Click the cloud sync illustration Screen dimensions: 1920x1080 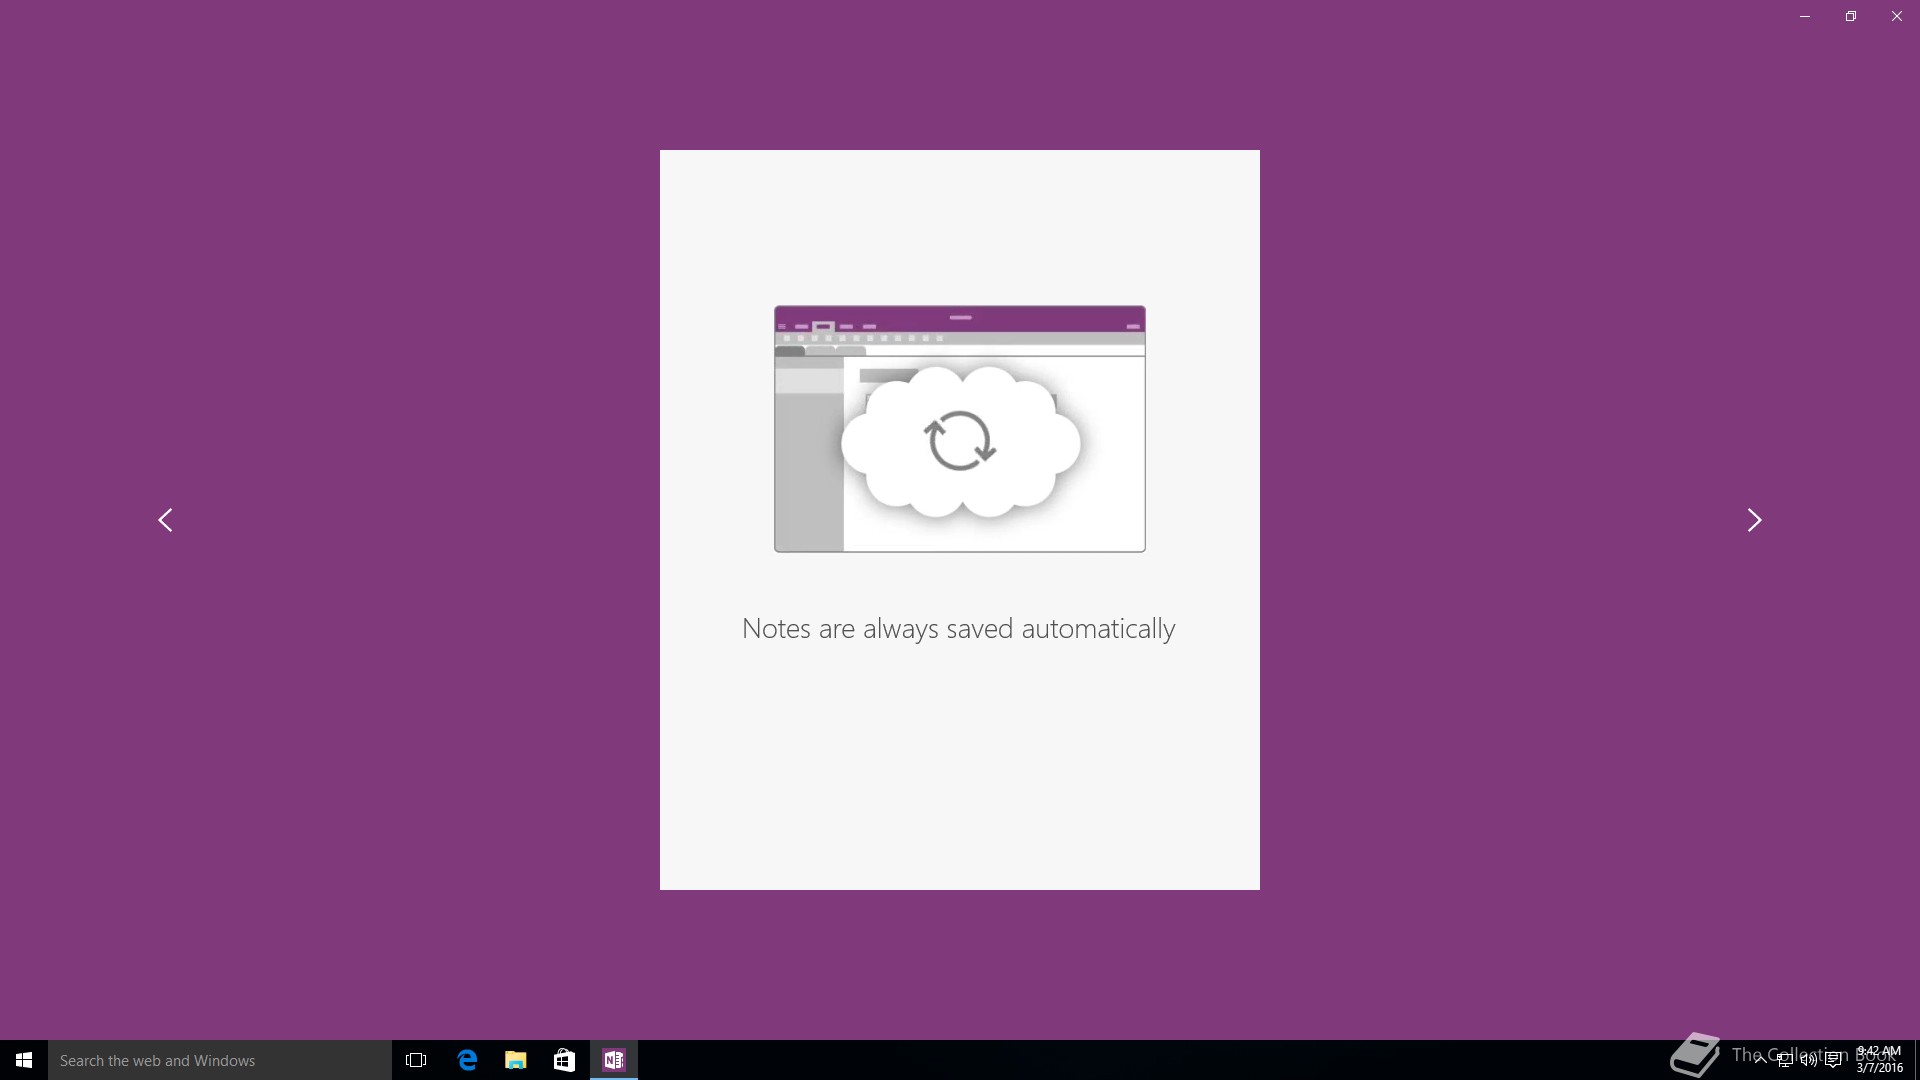960,441
